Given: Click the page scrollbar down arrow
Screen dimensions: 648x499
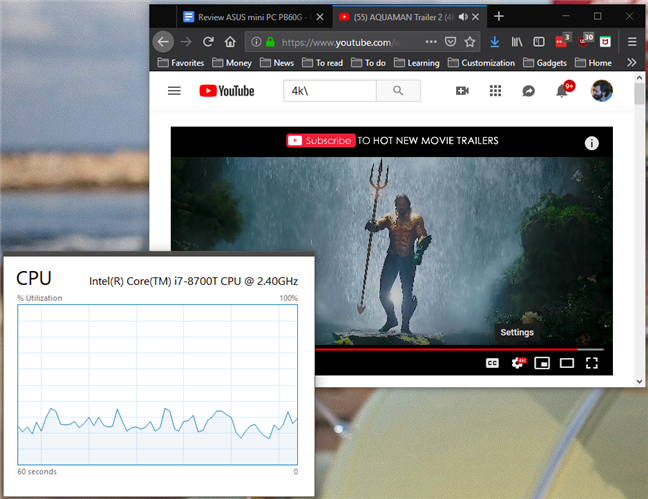Looking at the screenshot, I should (x=639, y=382).
